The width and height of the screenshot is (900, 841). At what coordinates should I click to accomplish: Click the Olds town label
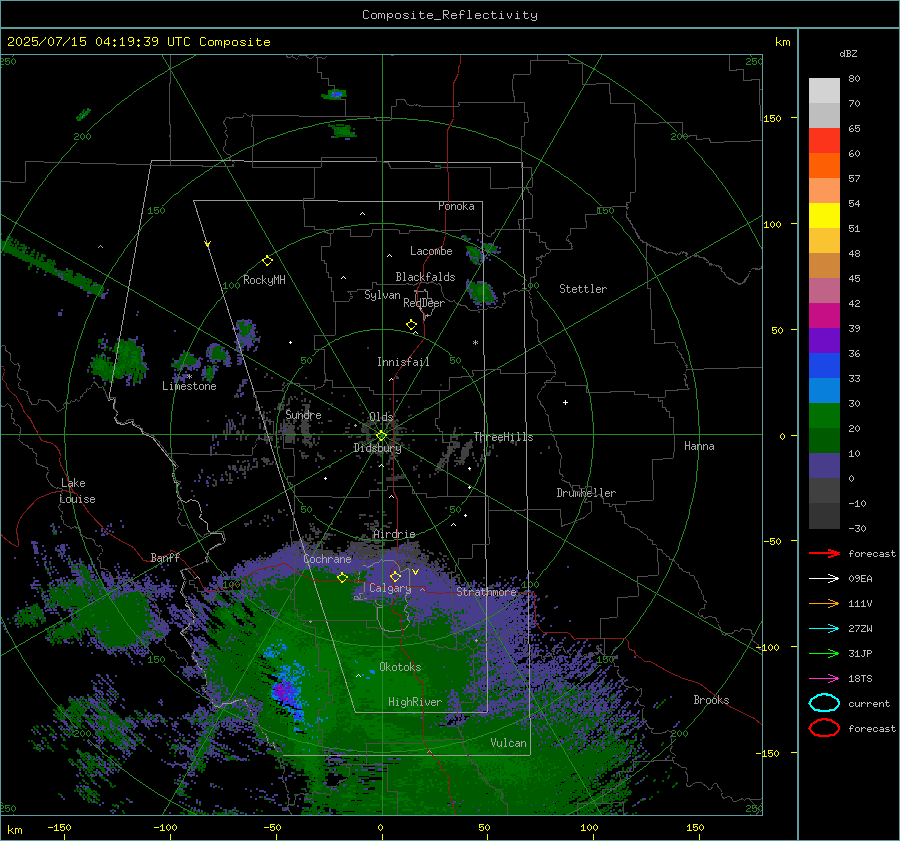click(x=381, y=417)
